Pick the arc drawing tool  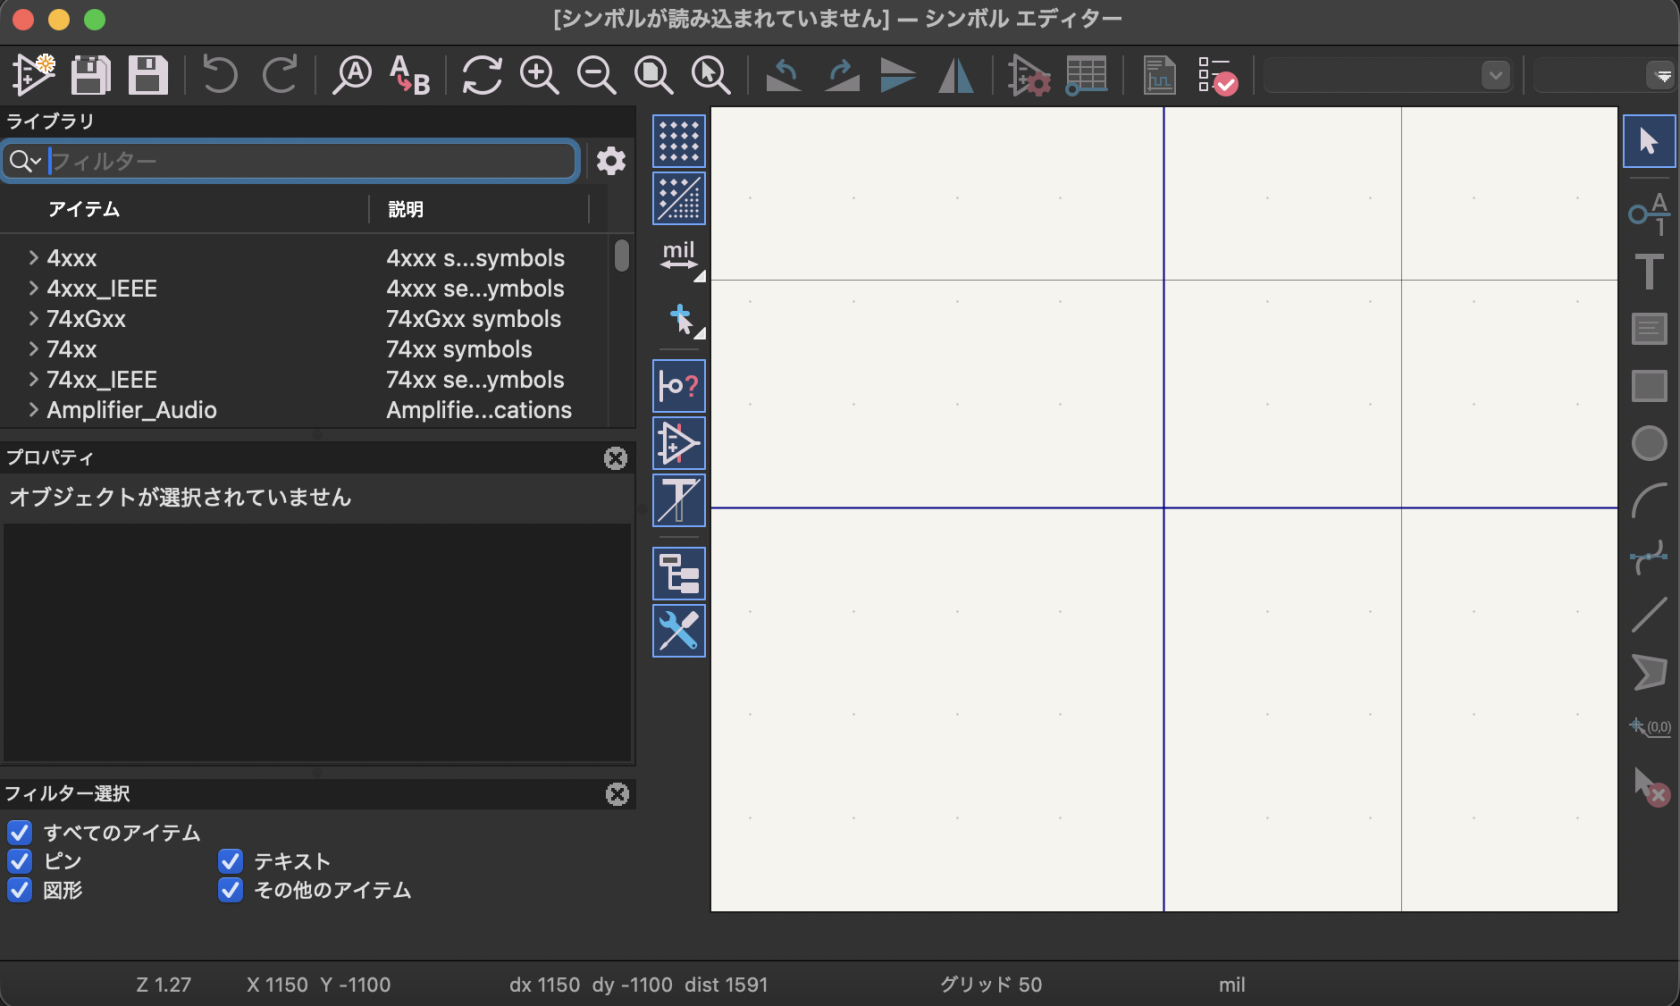point(1649,500)
